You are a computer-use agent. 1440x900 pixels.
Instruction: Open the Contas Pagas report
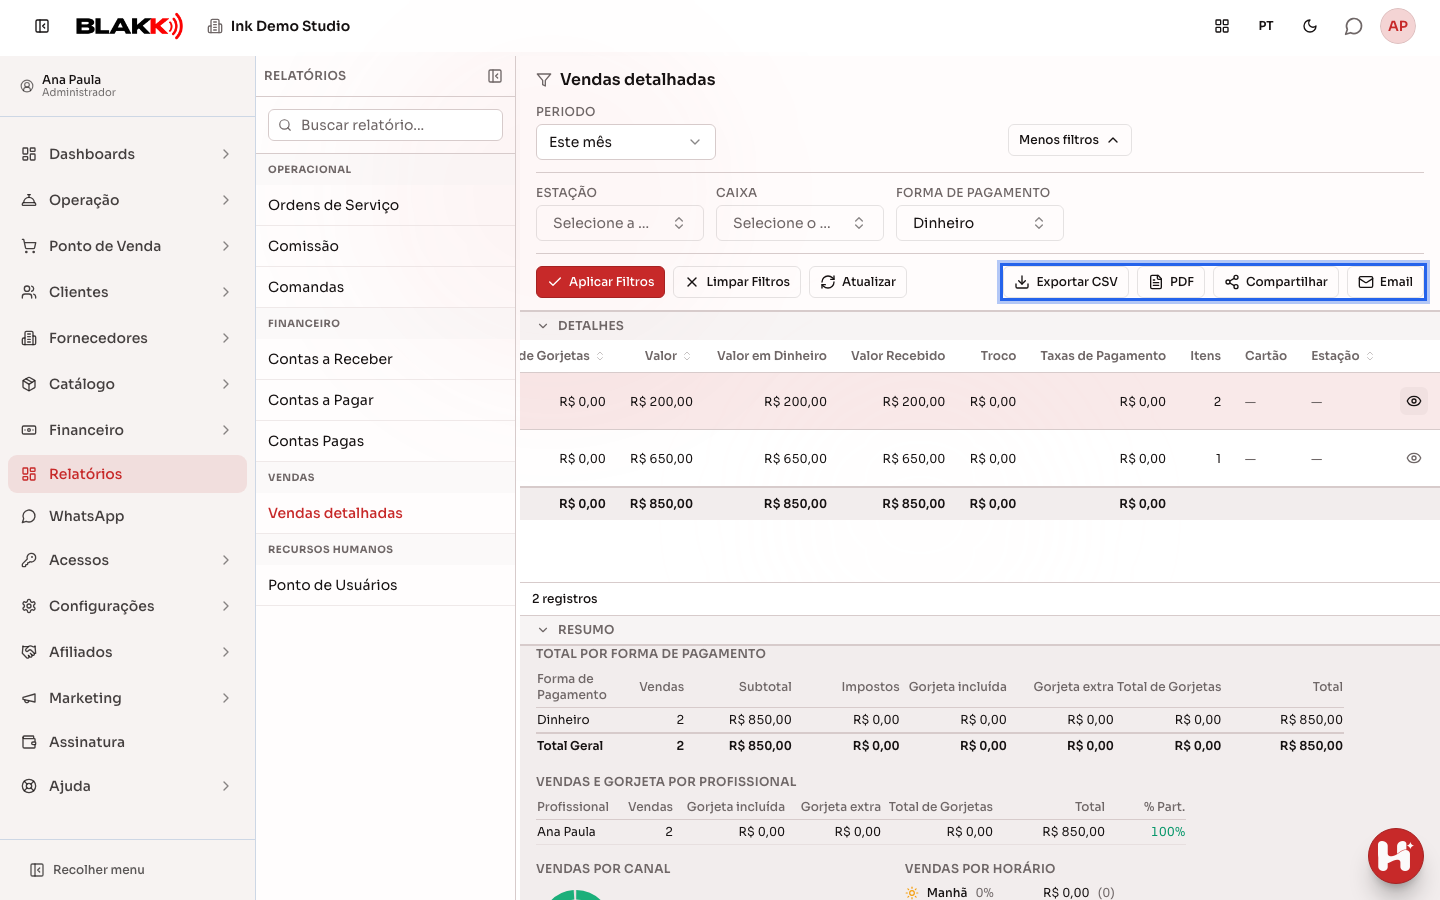385,441
